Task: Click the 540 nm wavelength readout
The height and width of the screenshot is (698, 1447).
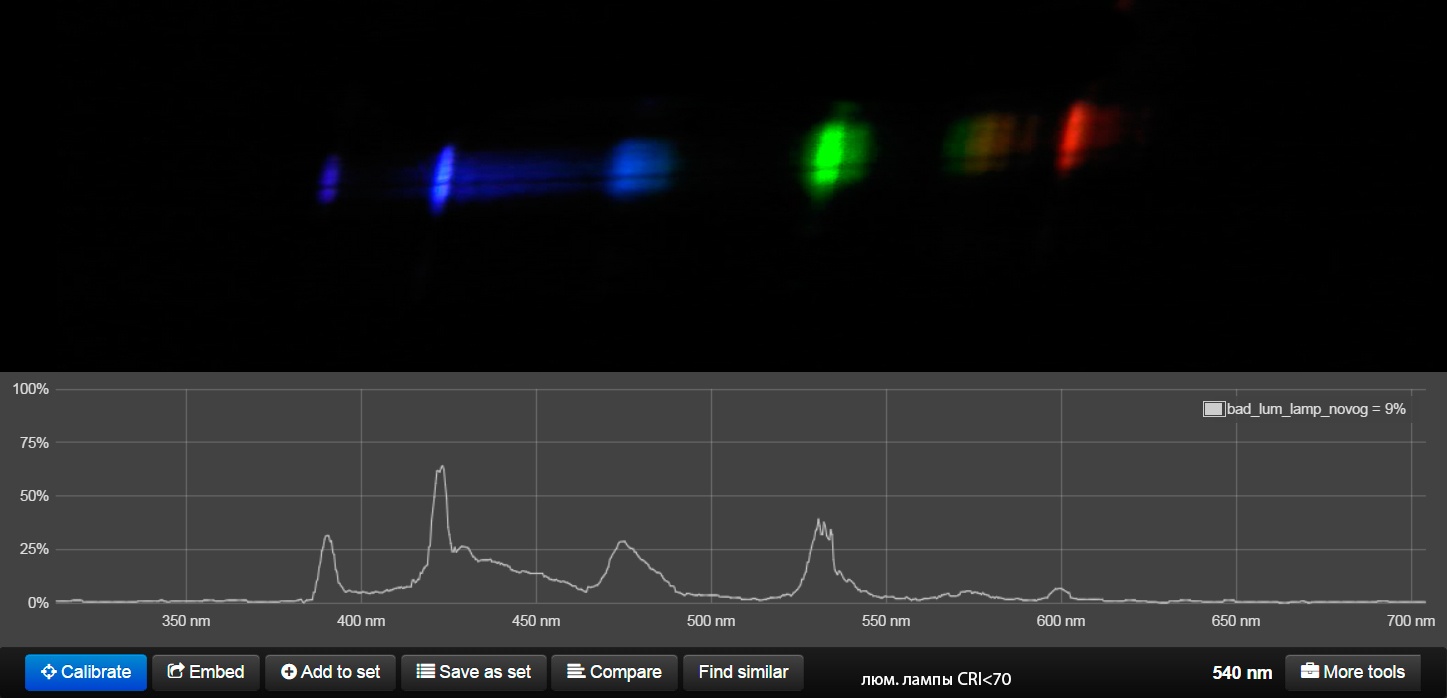Action: (x=1242, y=673)
